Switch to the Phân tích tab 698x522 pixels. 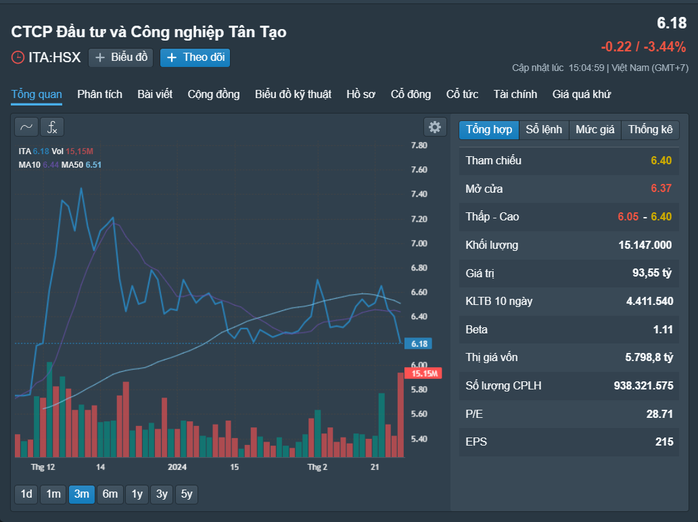pos(100,94)
